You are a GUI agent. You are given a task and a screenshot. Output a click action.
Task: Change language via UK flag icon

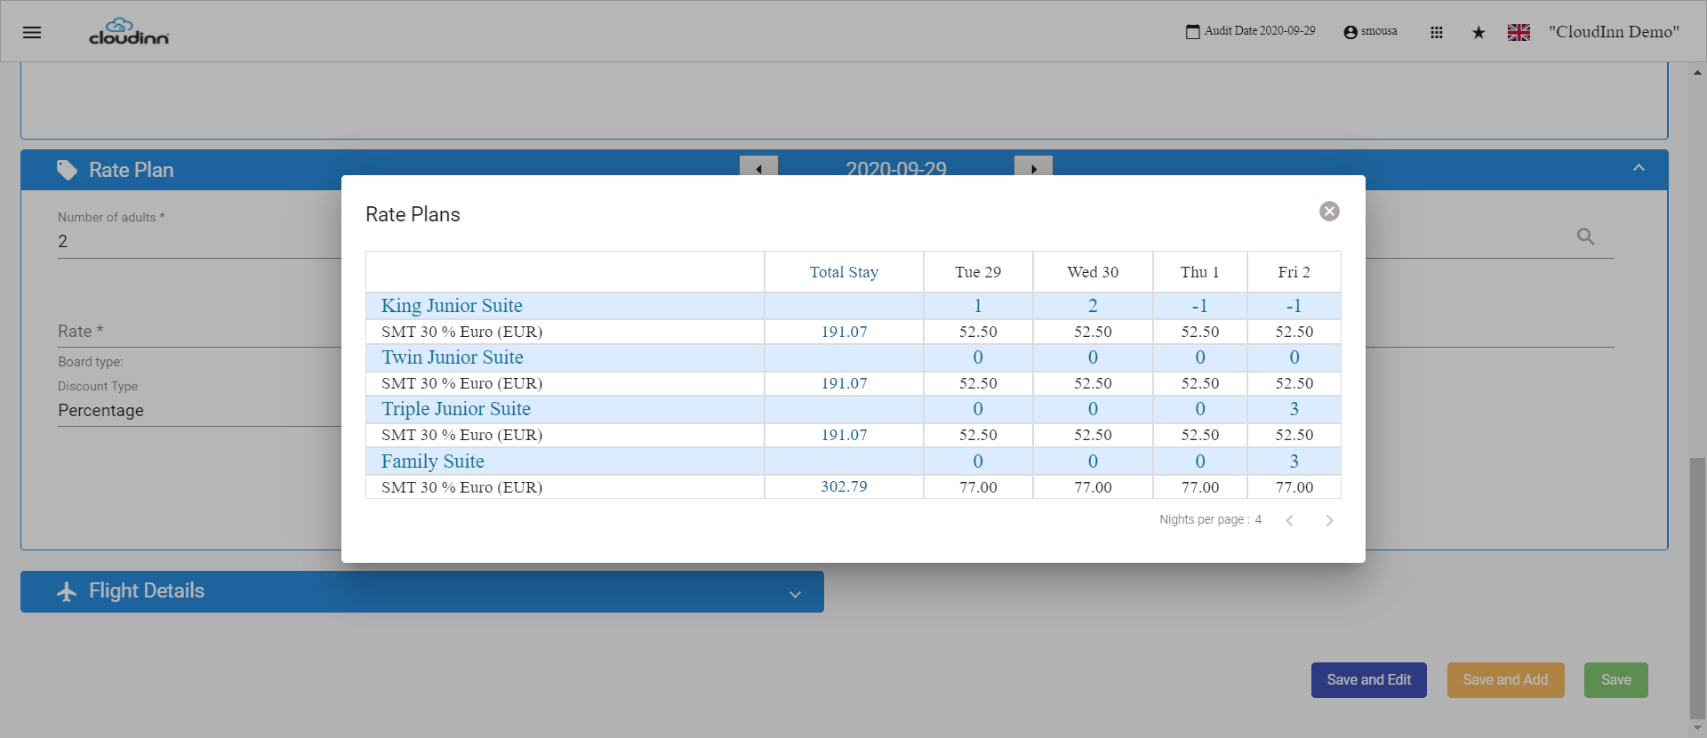(1518, 32)
